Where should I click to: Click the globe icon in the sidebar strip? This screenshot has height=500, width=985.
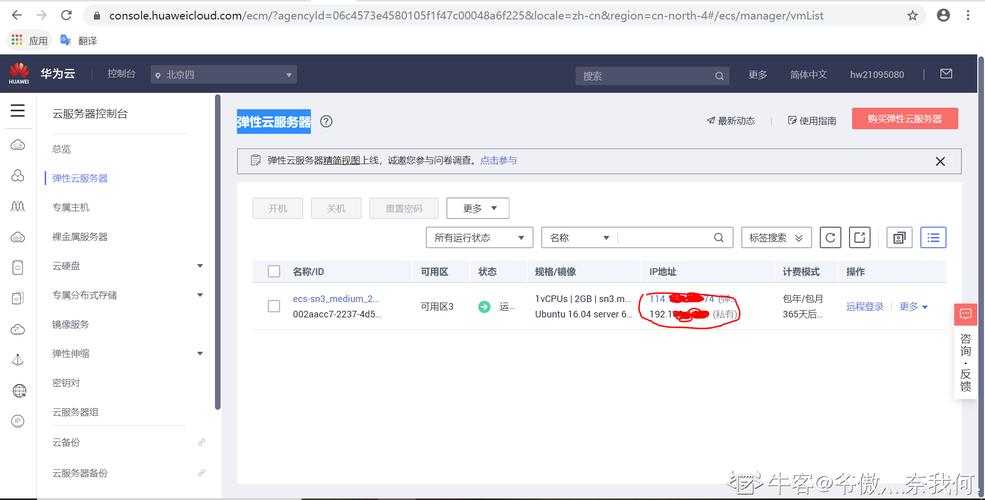click(x=19, y=391)
